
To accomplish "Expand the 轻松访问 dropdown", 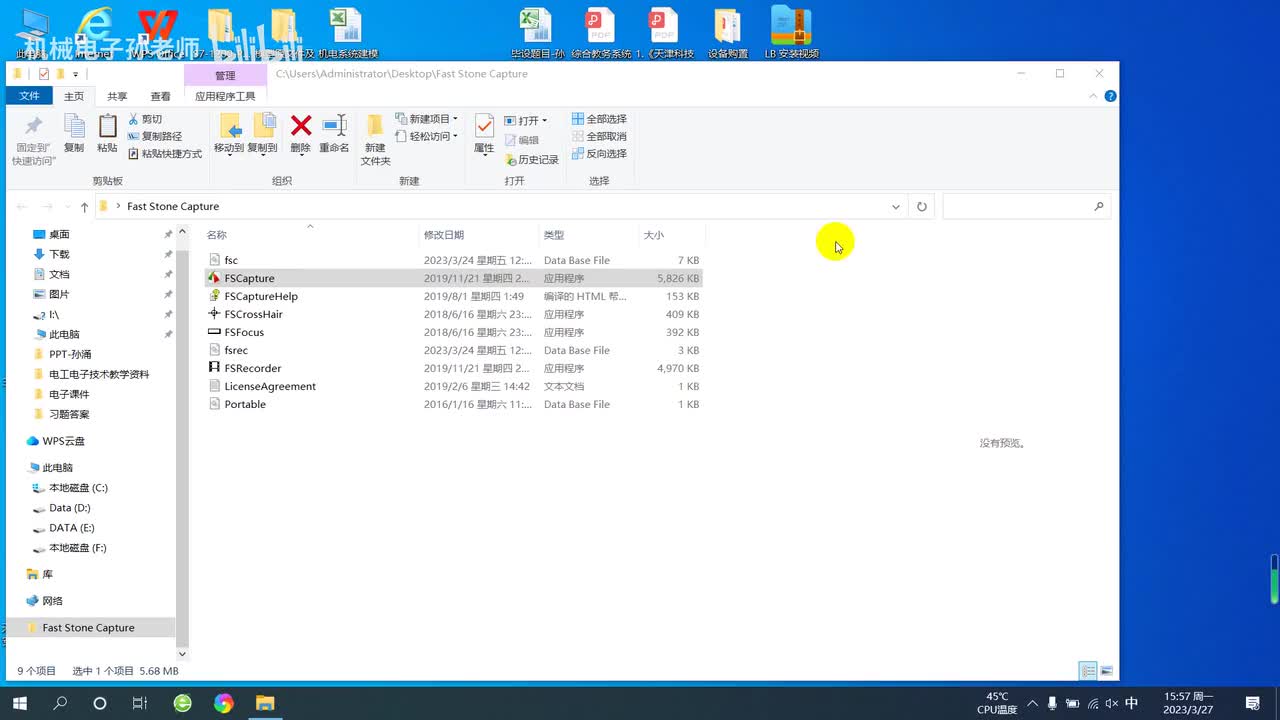I will pyautogui.click(x=427, y=136).
